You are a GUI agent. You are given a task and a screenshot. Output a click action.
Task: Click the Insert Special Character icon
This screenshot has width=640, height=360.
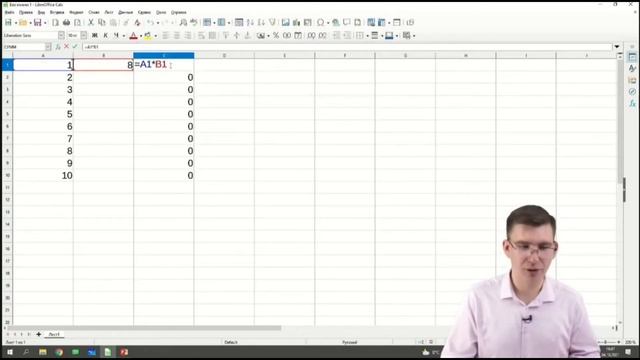tap(320, 22)
